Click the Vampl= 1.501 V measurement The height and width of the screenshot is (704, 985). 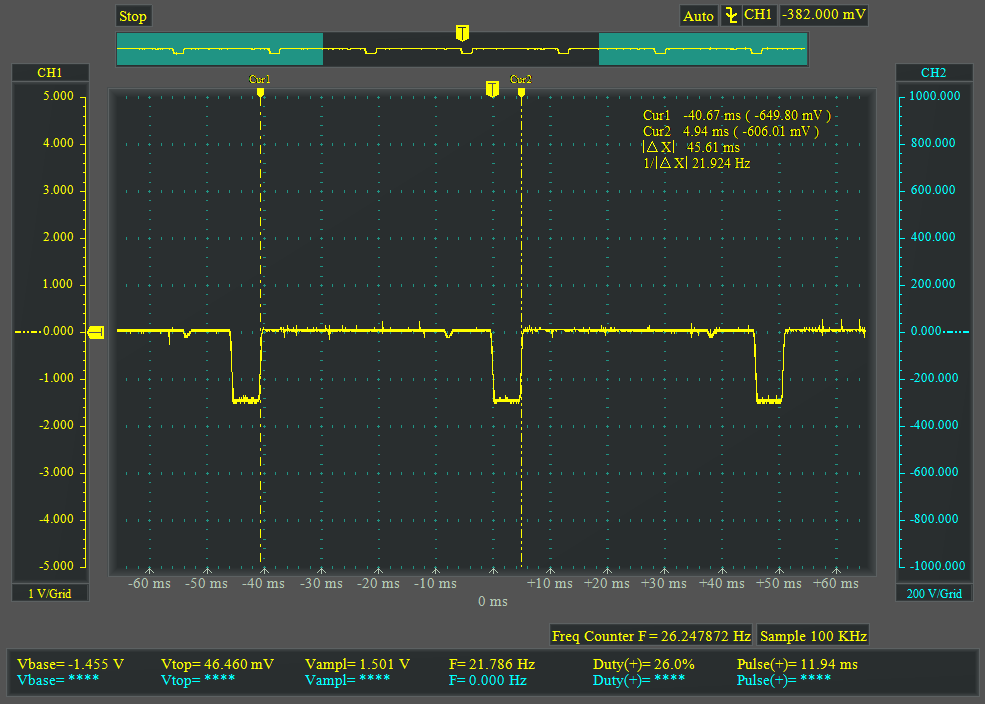tap(357, 664)
